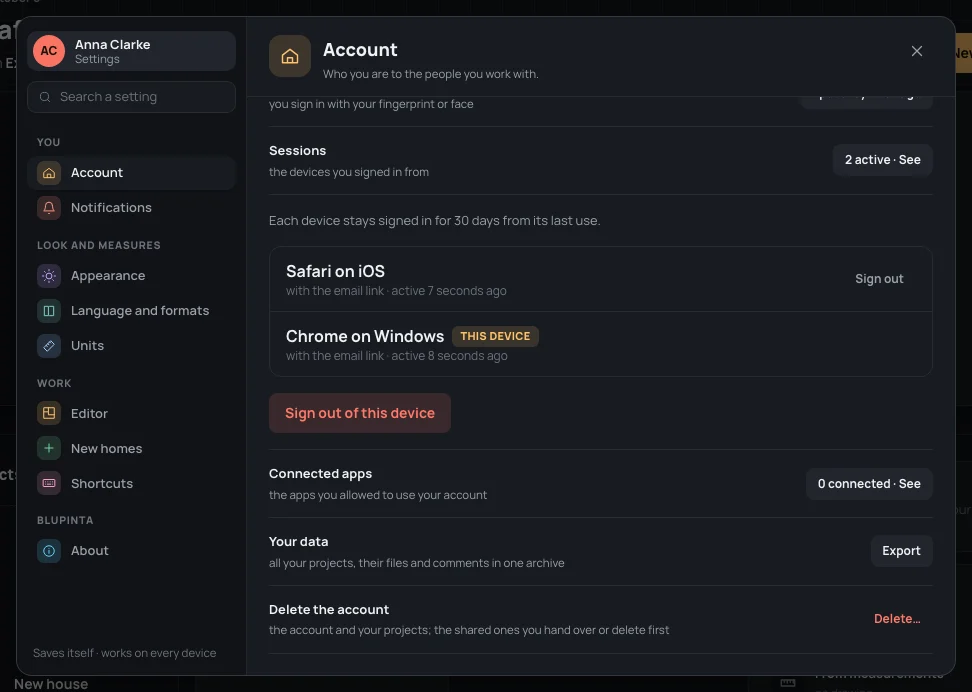Close the settings dialog
The height and width of the screenshot is (692, 972).
tap(917, 51)
